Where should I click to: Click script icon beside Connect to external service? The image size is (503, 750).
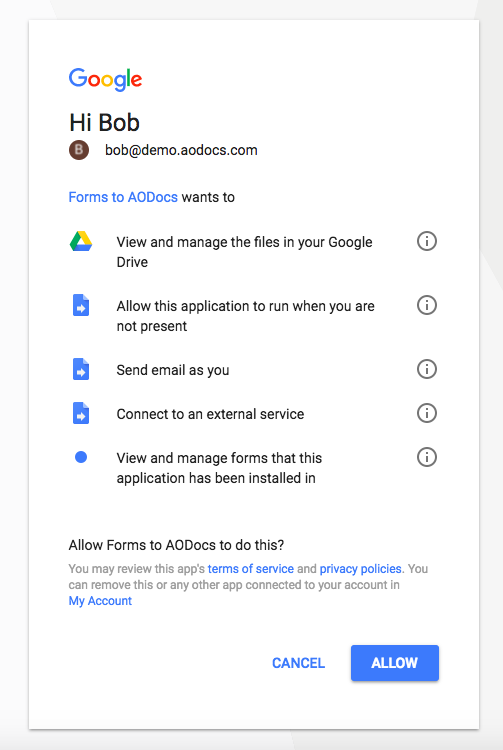pos(81,413)
